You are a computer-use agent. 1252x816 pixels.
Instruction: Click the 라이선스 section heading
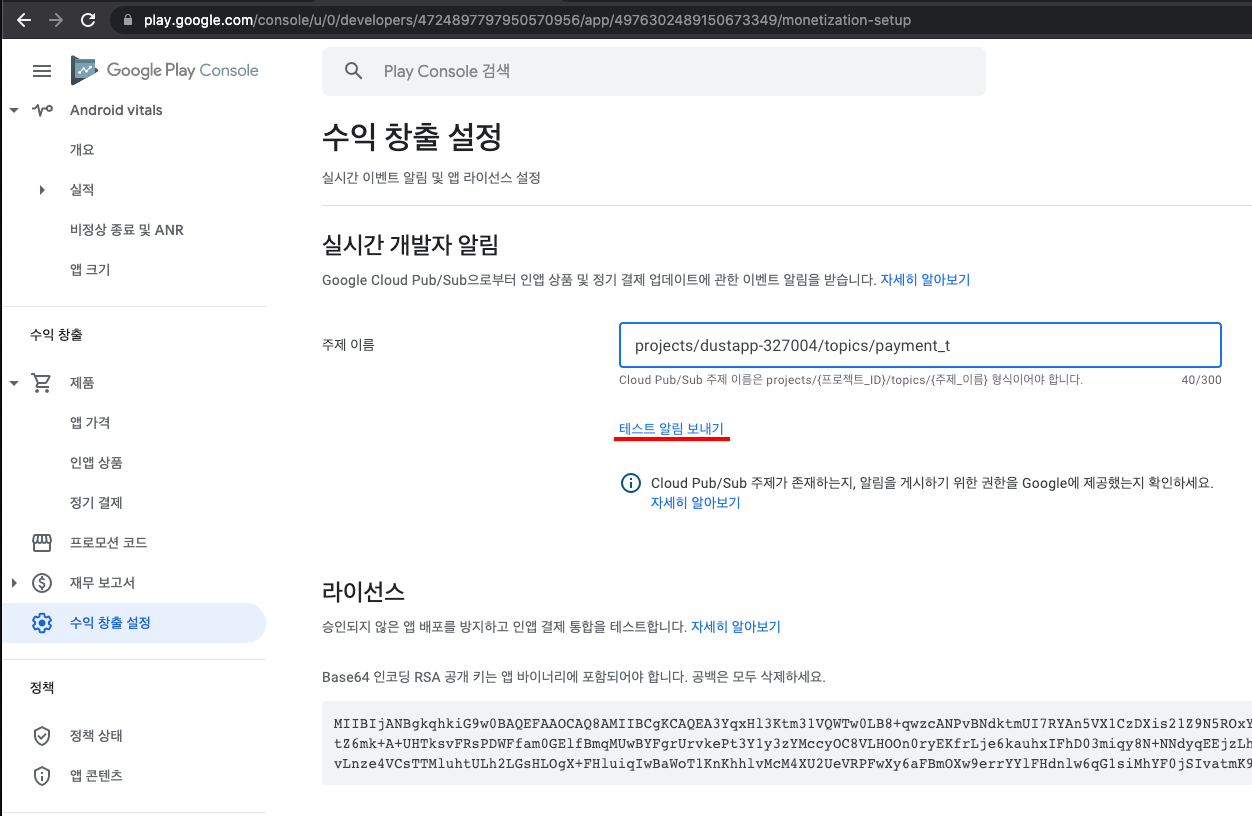[x=363, y=591]
